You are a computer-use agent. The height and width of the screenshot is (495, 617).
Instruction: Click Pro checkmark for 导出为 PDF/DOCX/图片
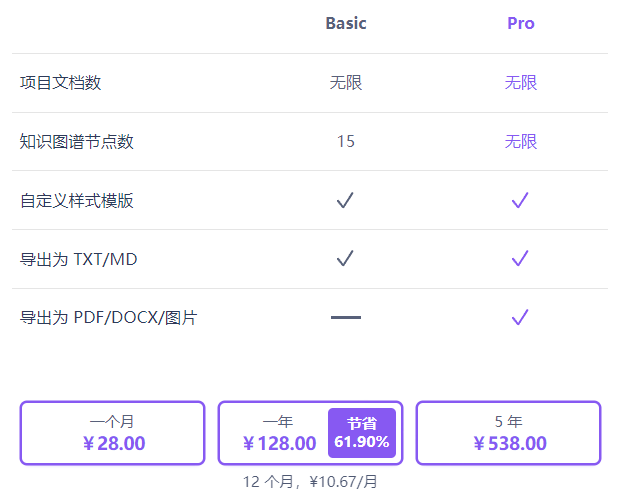[520, 318]
